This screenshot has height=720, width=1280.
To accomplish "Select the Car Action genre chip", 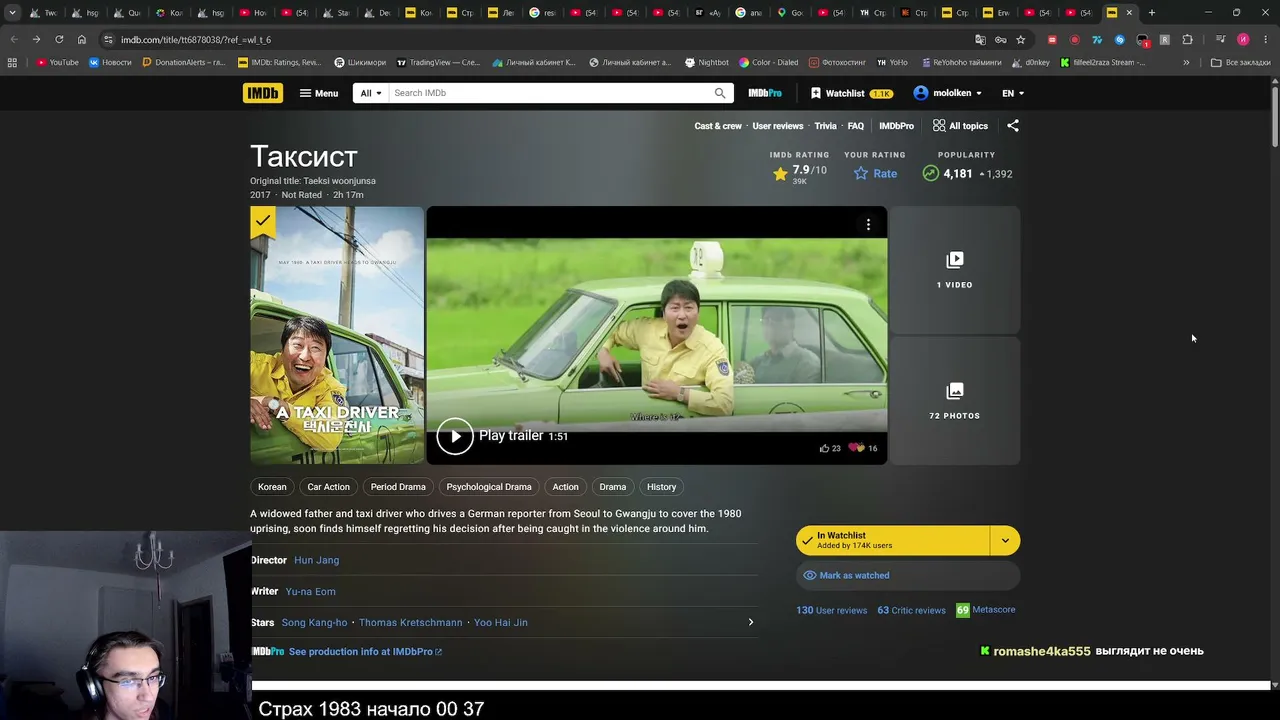I will pyautogui.click(x=329, y=487).
